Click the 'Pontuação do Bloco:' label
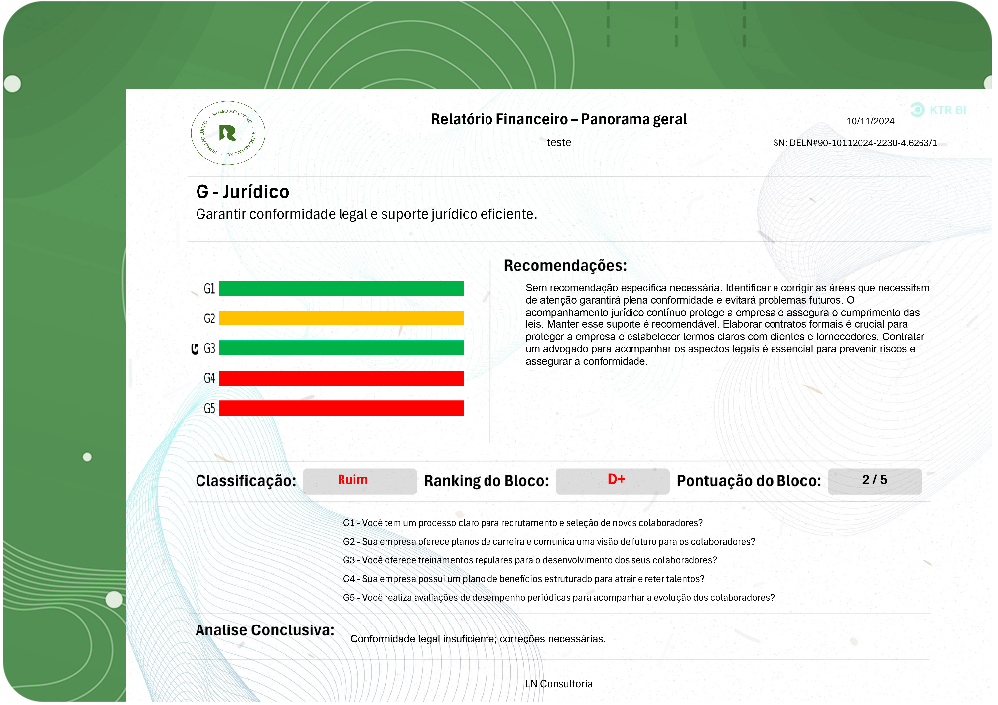The width and height of the screenshot is (998, 705). click(748, 481)
